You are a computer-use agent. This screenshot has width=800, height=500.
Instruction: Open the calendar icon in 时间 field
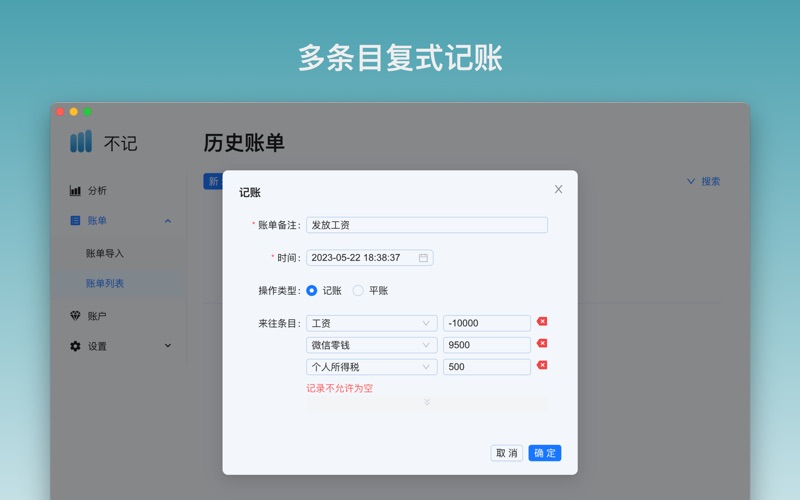point(423,258)
